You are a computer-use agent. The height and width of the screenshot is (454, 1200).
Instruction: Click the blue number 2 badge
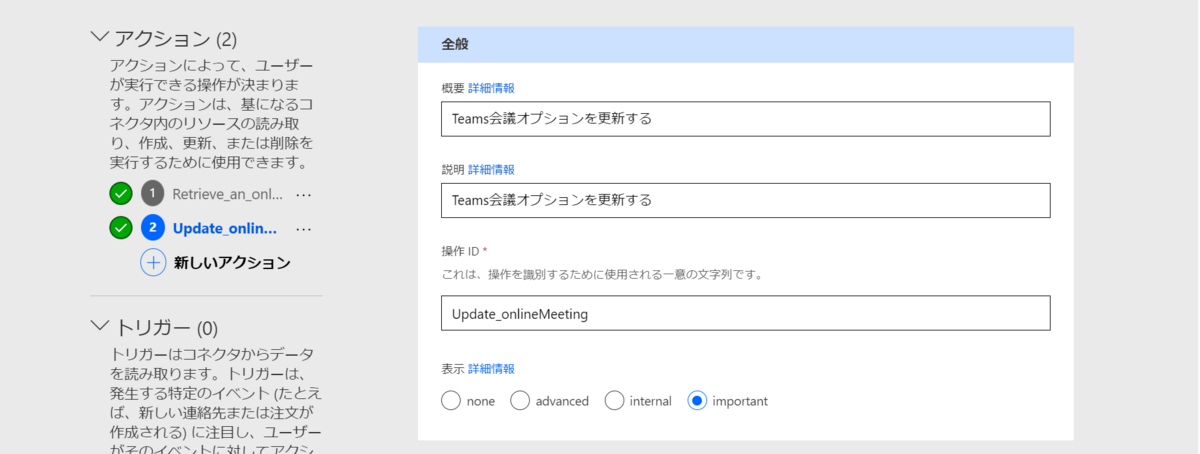pos(153,228)
